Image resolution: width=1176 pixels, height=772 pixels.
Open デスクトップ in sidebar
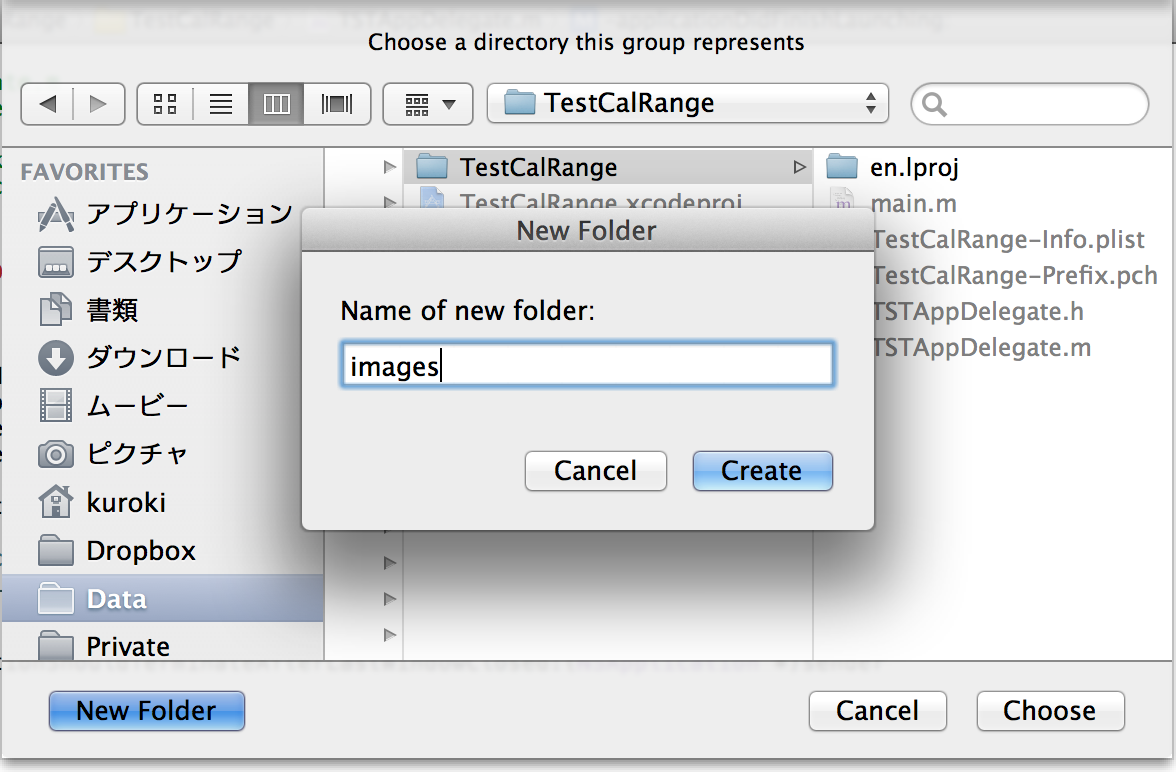[165, 261]
